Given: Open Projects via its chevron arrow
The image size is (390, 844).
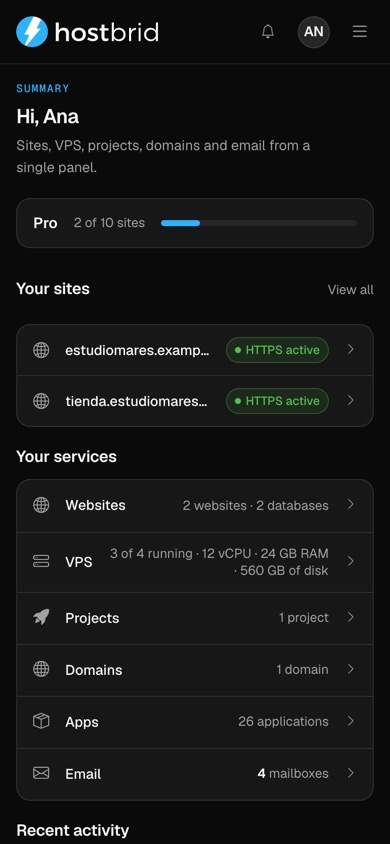Looking at the screenshot, I should tap(351, 617).
